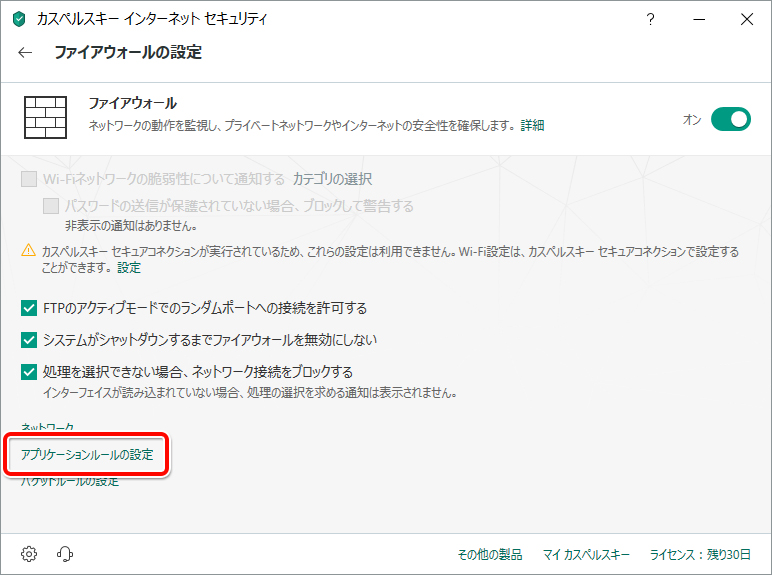Screen dimensions: 772x575
Task: Click the yellow warning triangle icon
Action: [29, 250]
